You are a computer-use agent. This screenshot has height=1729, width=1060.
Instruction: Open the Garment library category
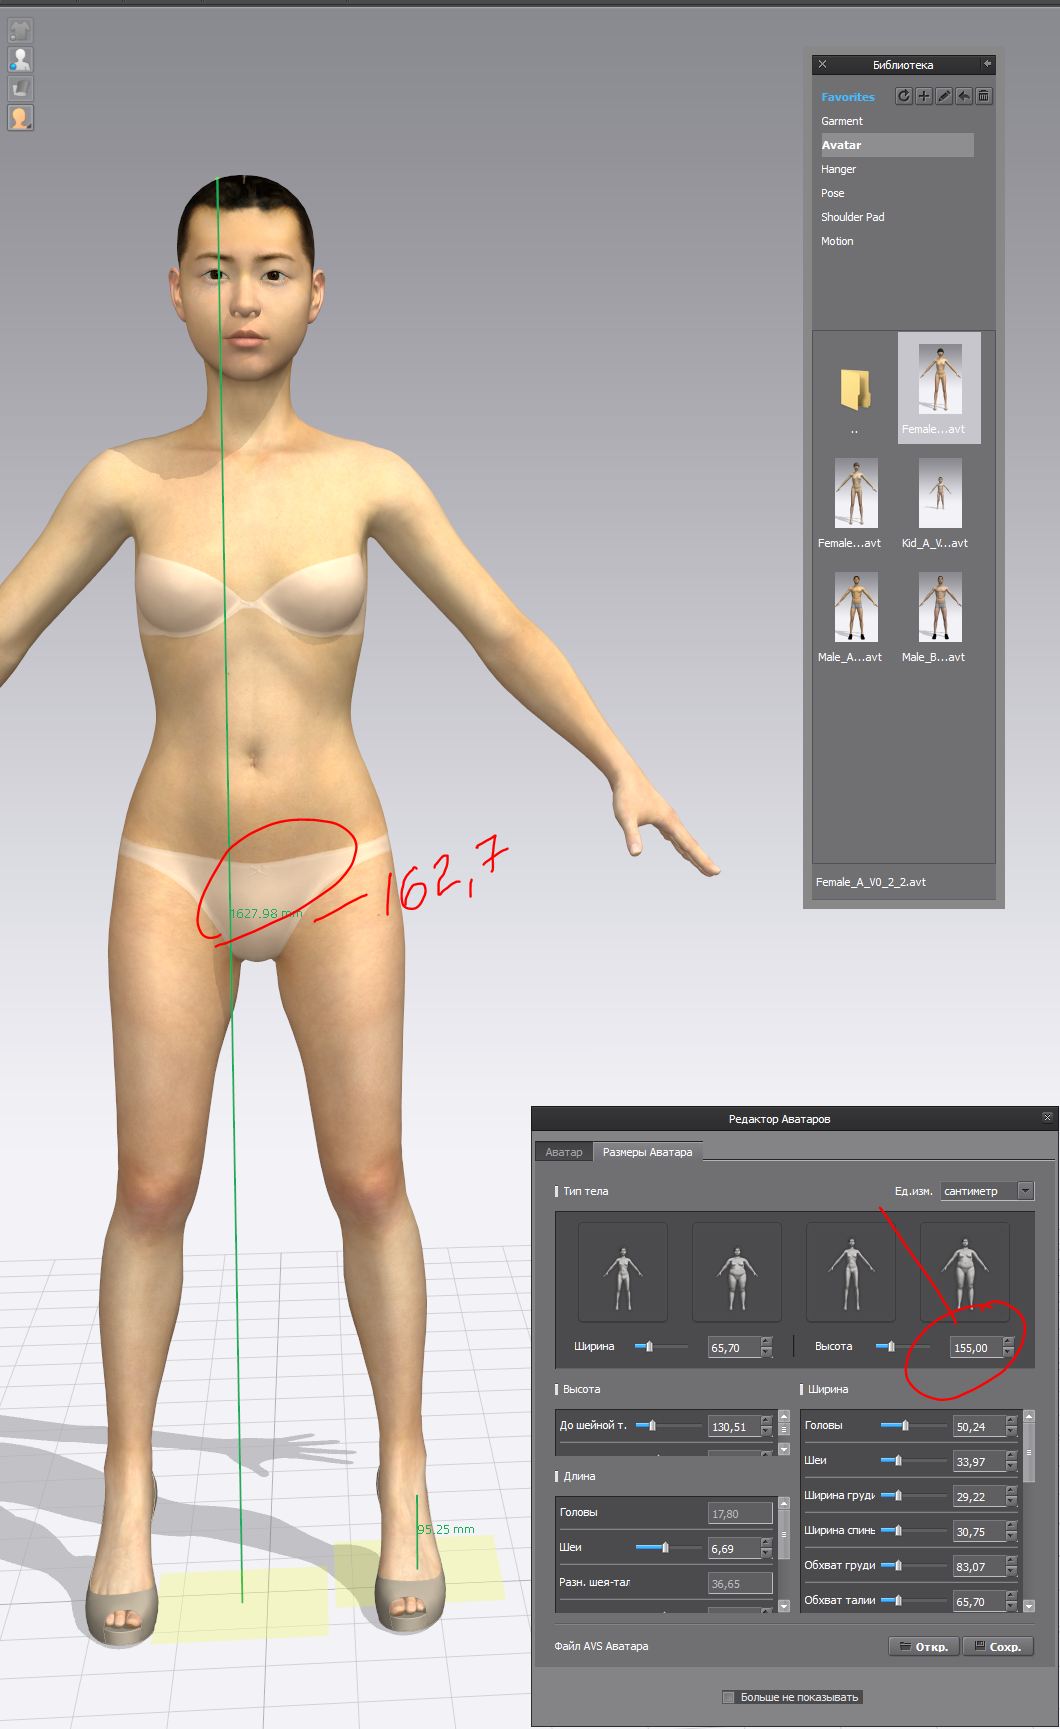pos(842,121)
